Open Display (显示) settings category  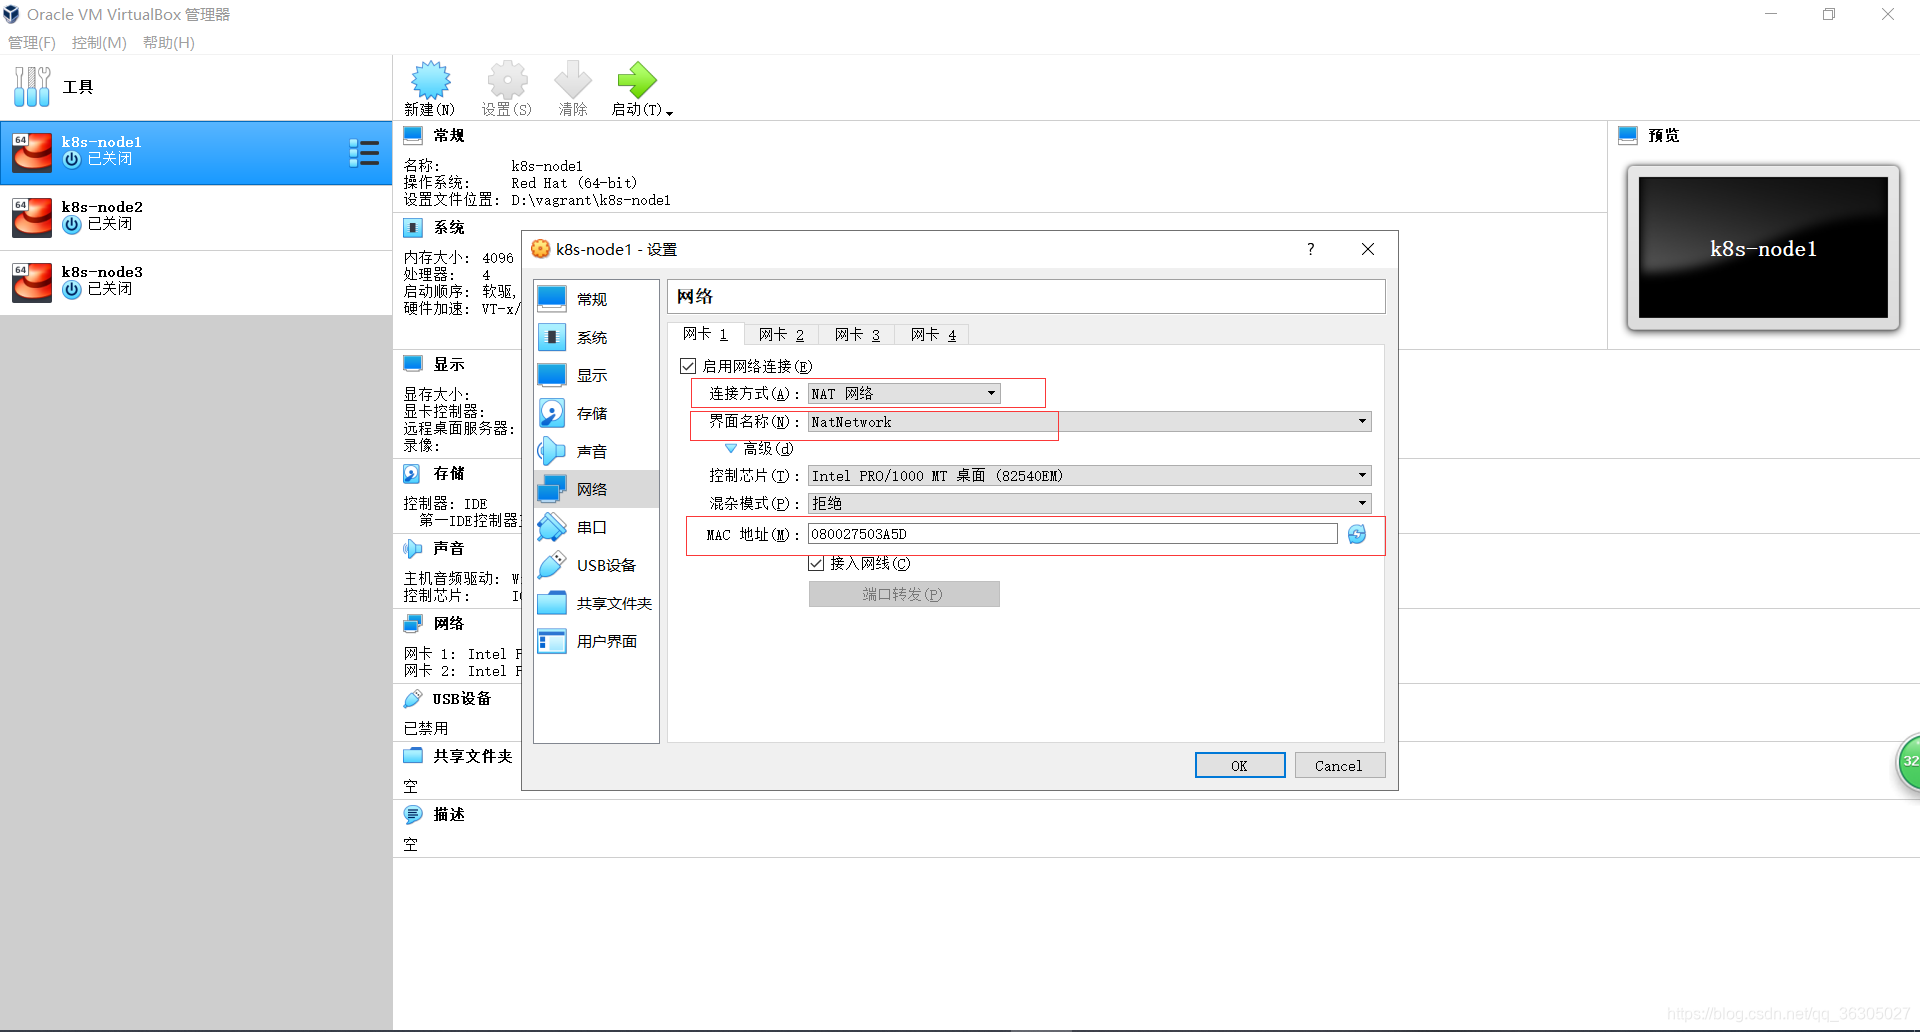tap(596, 375)
